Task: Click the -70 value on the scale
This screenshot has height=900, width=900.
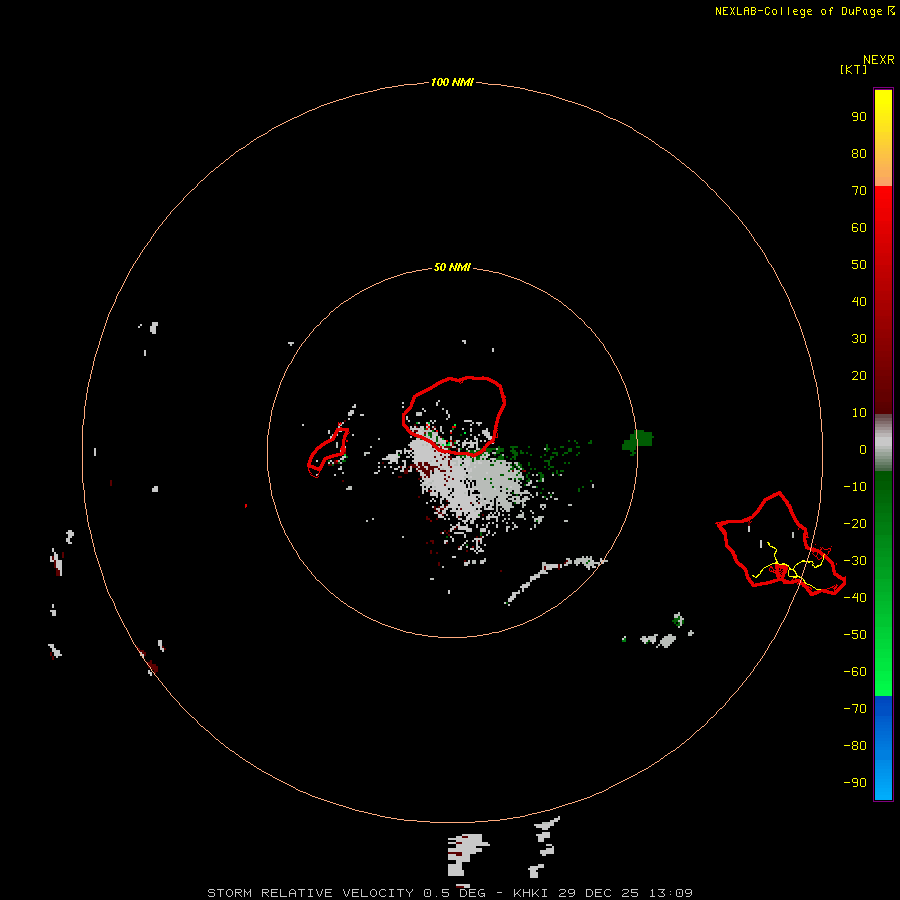Action: tap(855, 708)
